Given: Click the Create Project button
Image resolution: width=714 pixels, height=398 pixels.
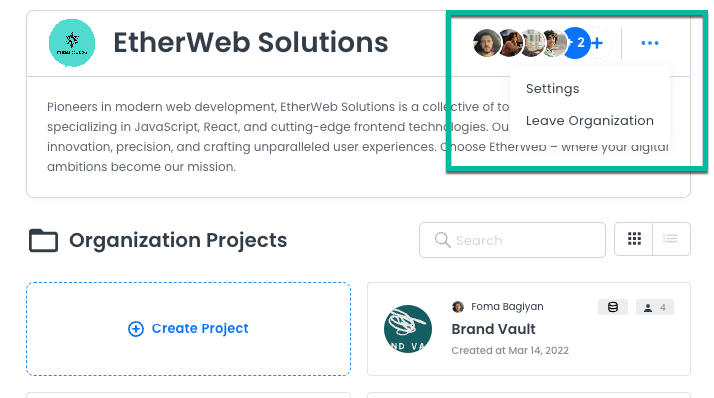Looking at the screenshot, I should coord(189,329).
